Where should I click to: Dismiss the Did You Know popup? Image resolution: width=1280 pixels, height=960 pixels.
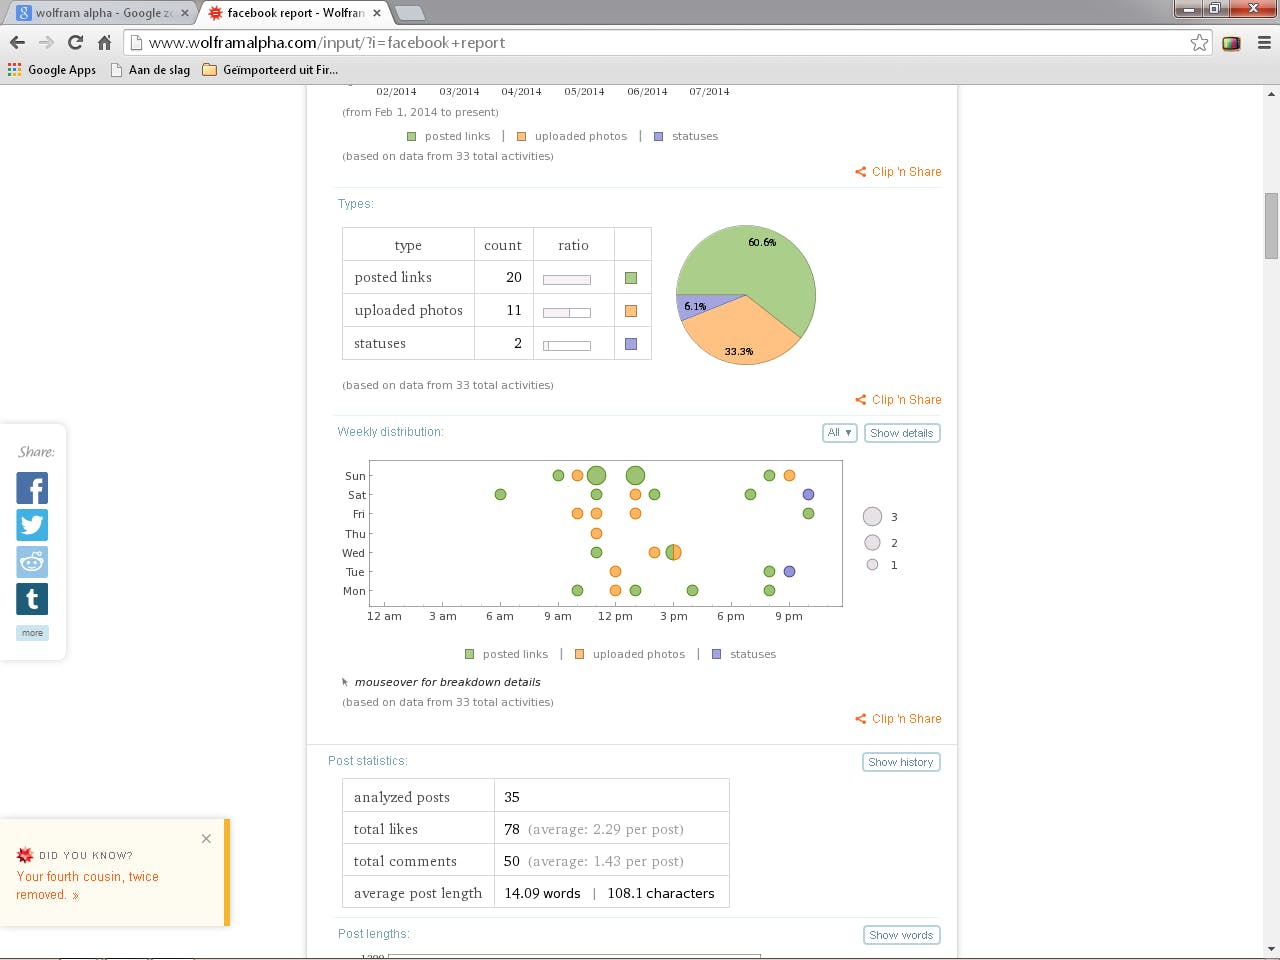pyautogui.click(x=206, y=838)
